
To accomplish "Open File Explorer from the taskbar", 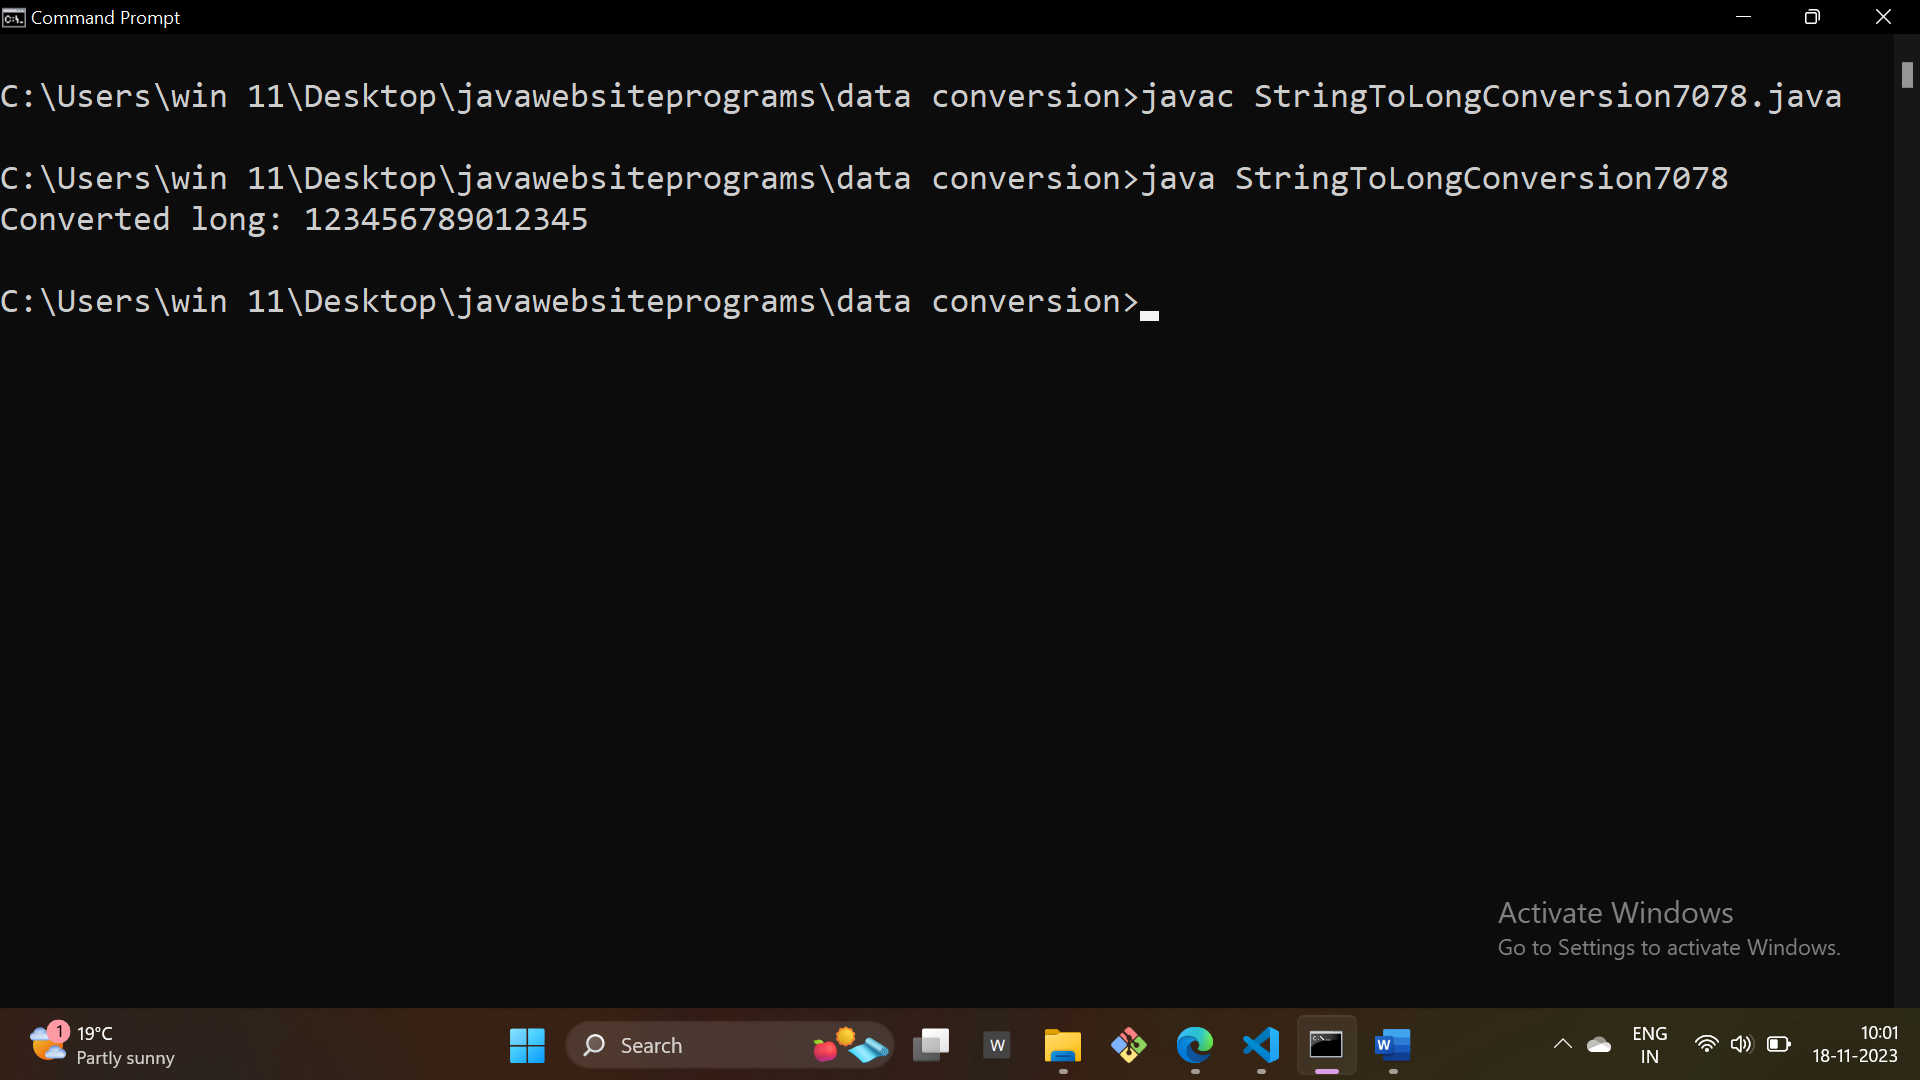I will [x=1062, y=1045].
